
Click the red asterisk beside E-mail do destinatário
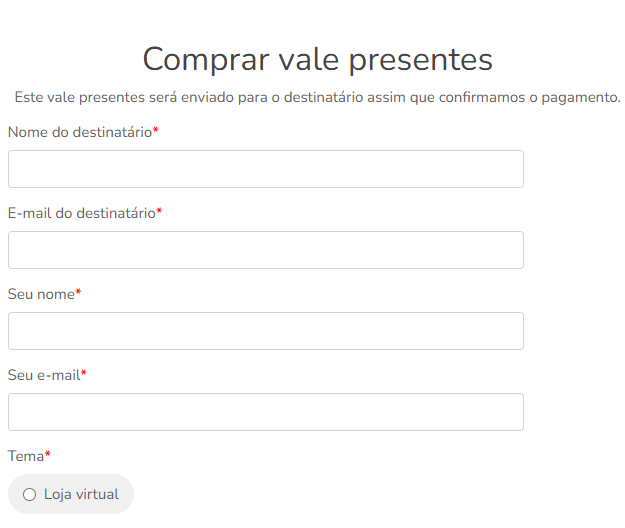(x=159, y=210)
